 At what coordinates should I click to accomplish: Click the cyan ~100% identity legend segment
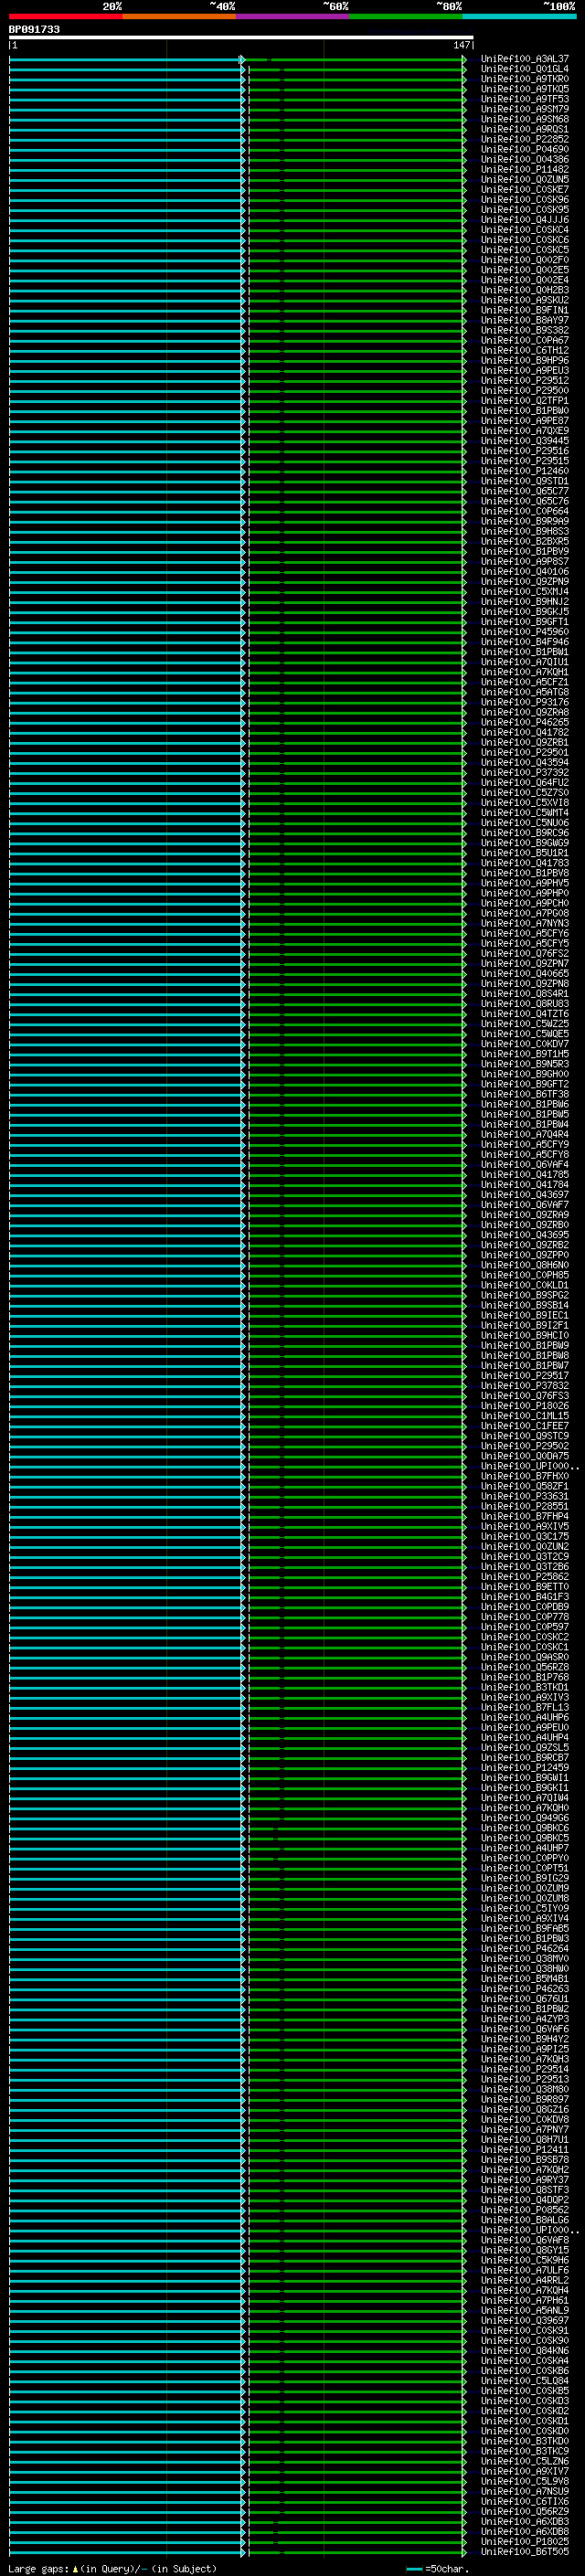click(x=519, y=16)
